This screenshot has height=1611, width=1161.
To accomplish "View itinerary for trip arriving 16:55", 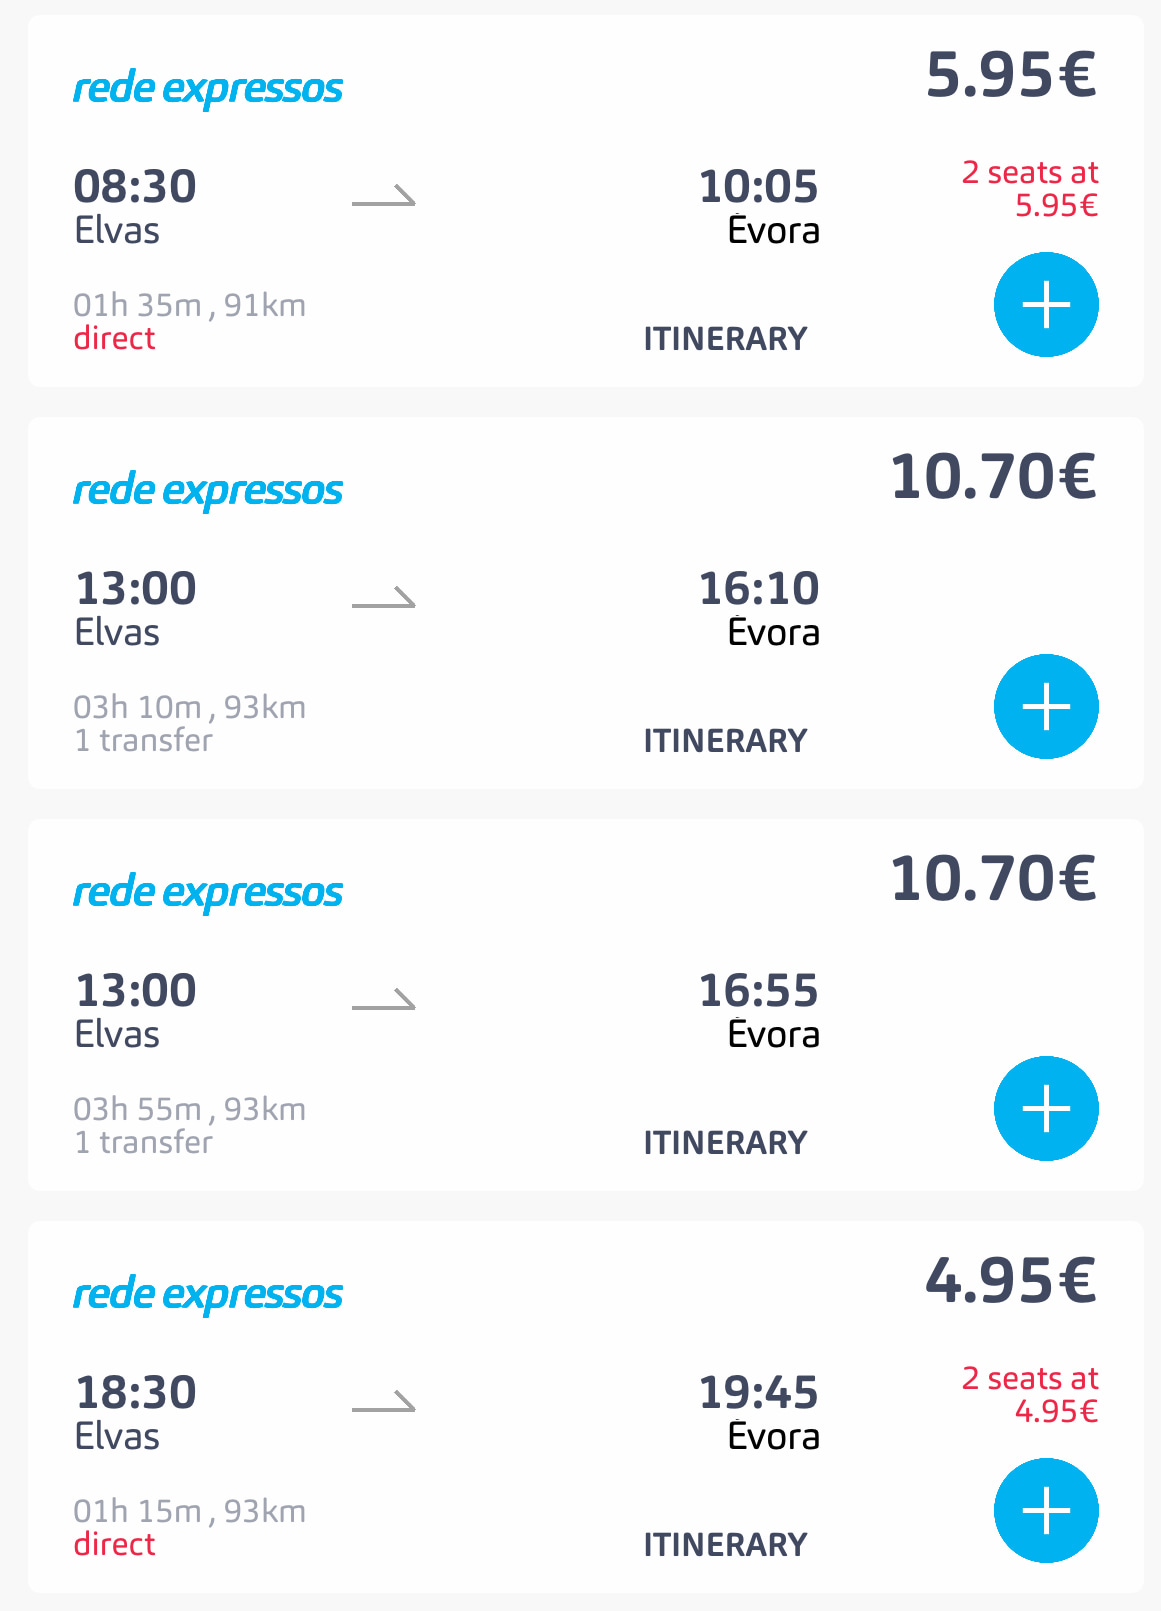I will pos(725,1143).
